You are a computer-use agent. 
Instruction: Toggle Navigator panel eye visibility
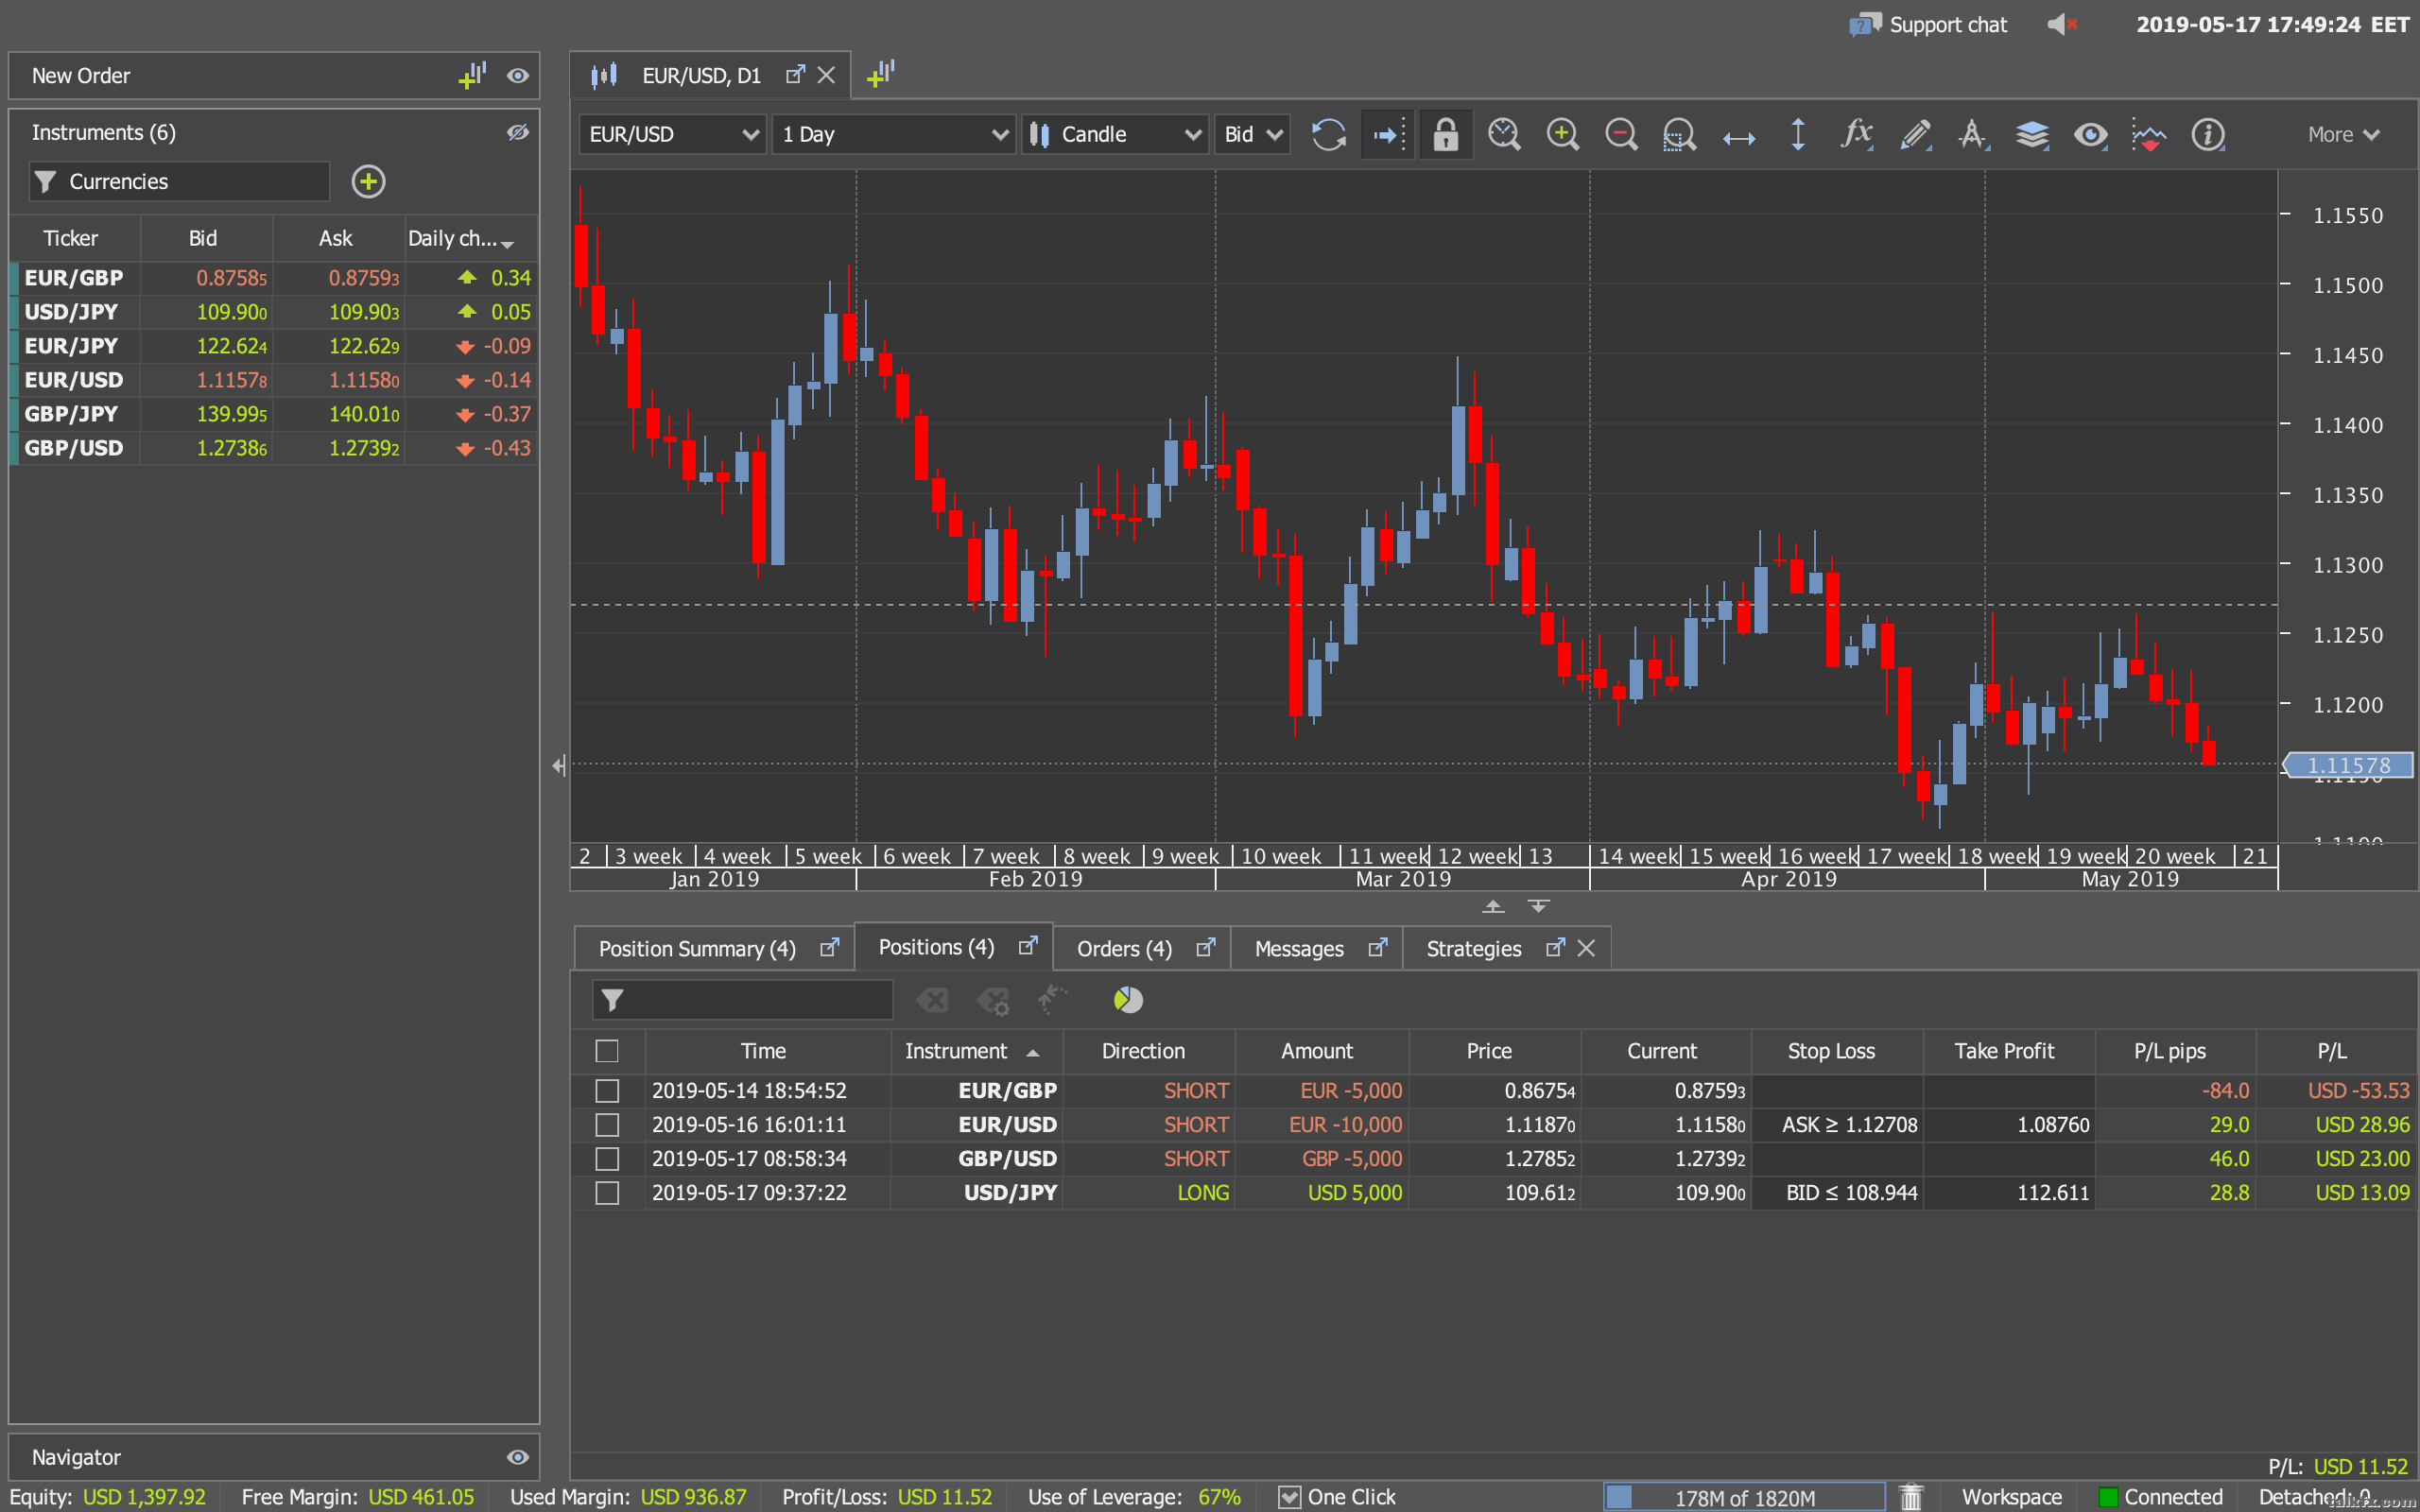pyautogui.click(x=517, y=1457)
